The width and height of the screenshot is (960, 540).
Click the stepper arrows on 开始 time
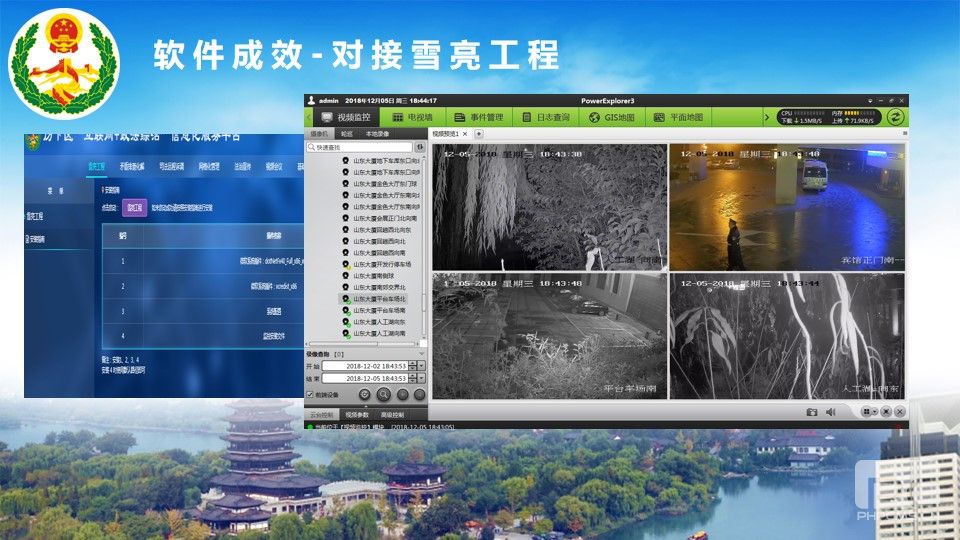coord(413,366)
